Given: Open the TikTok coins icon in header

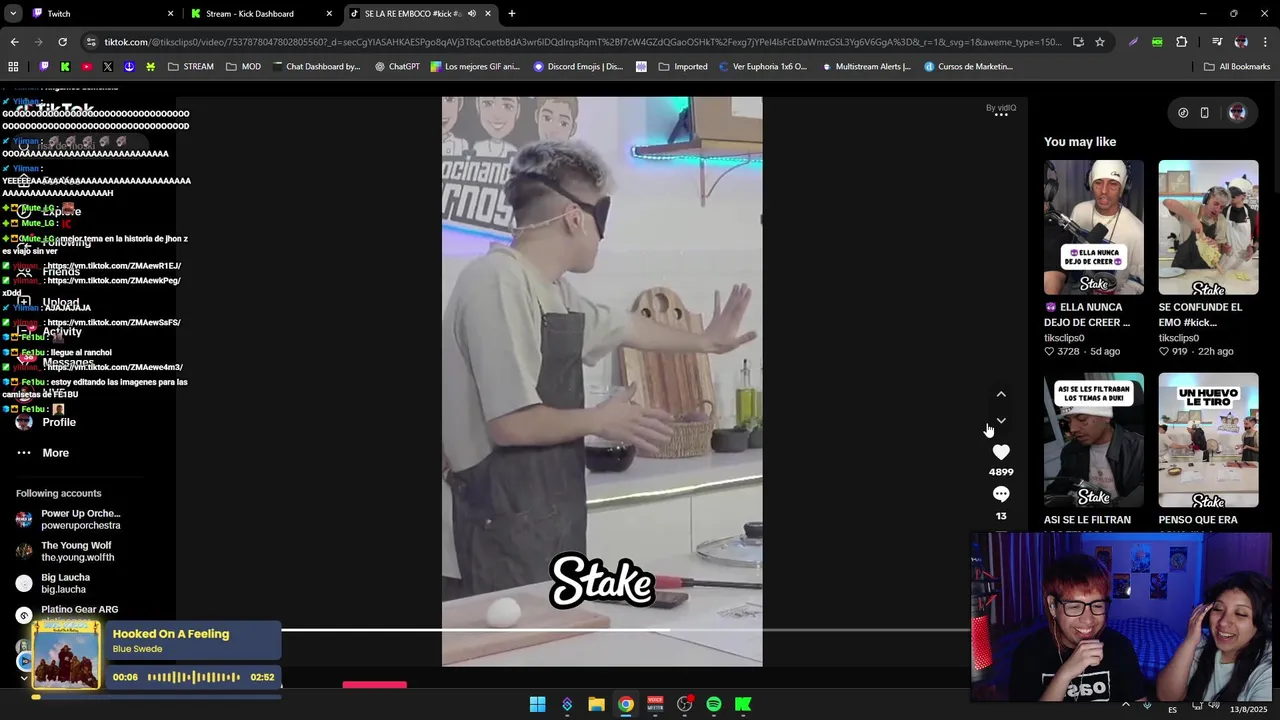Looking at the screenshot, I should pyautogui.click(x=1183, y=113).
